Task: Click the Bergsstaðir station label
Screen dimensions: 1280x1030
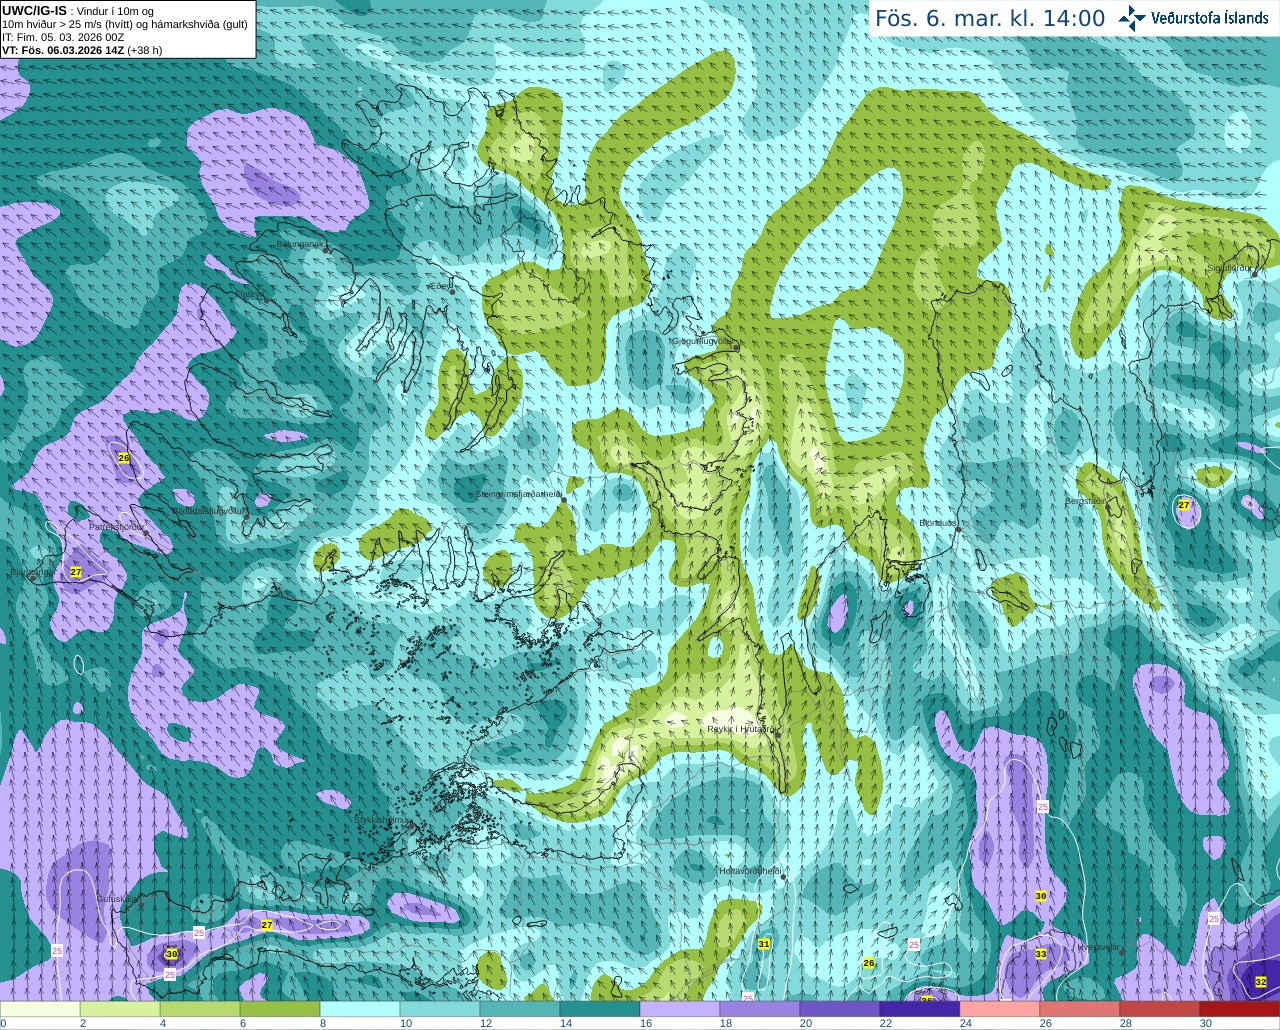Action: coord(1085,501)
